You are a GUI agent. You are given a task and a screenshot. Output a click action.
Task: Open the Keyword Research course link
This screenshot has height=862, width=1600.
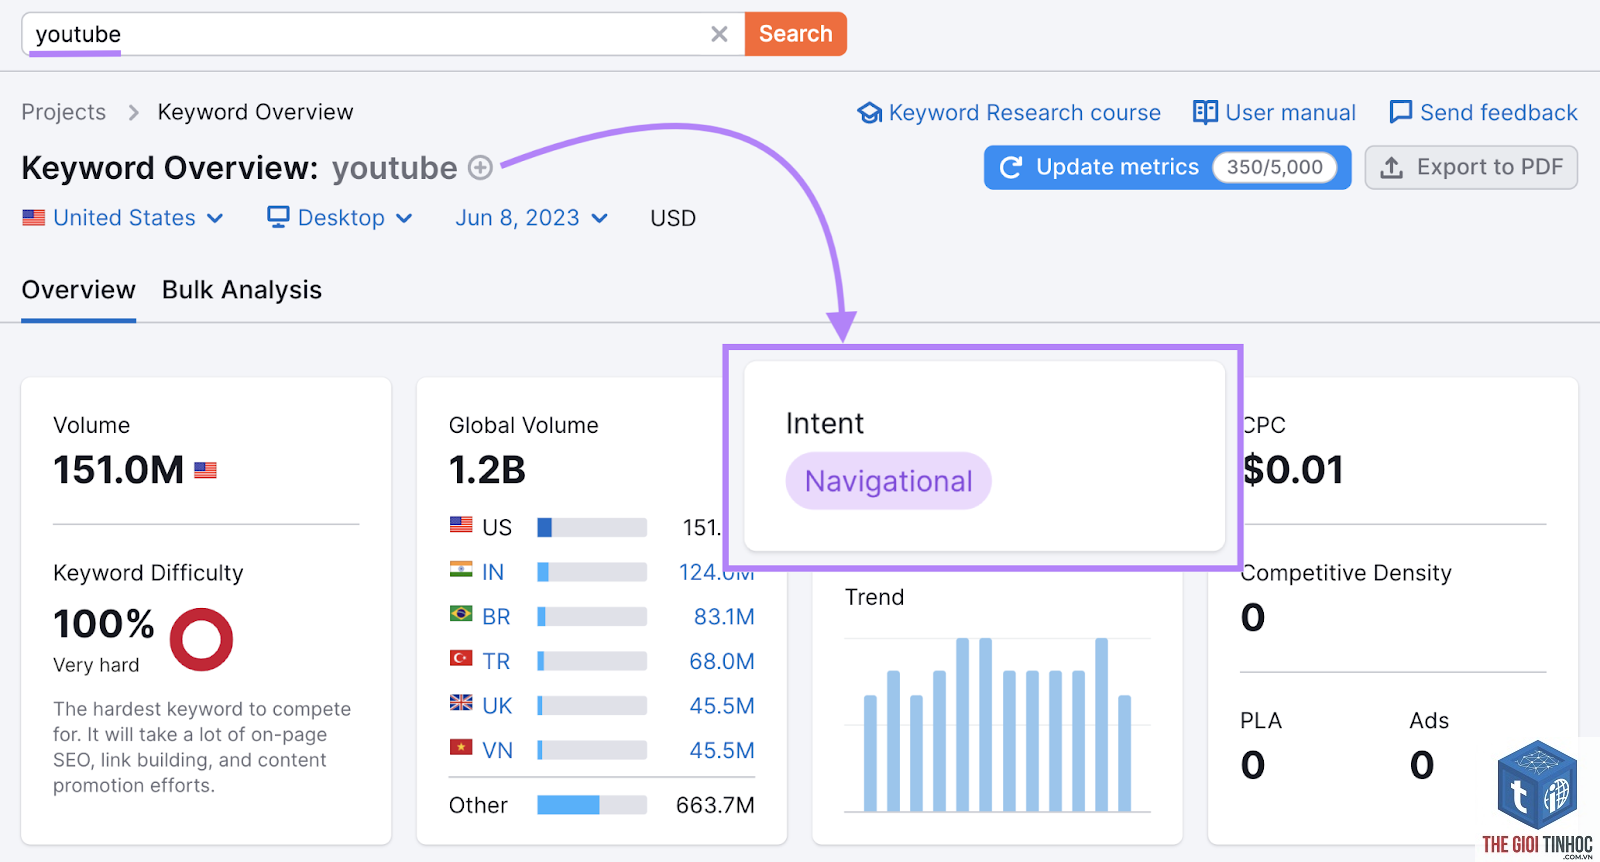point(1024,113)
